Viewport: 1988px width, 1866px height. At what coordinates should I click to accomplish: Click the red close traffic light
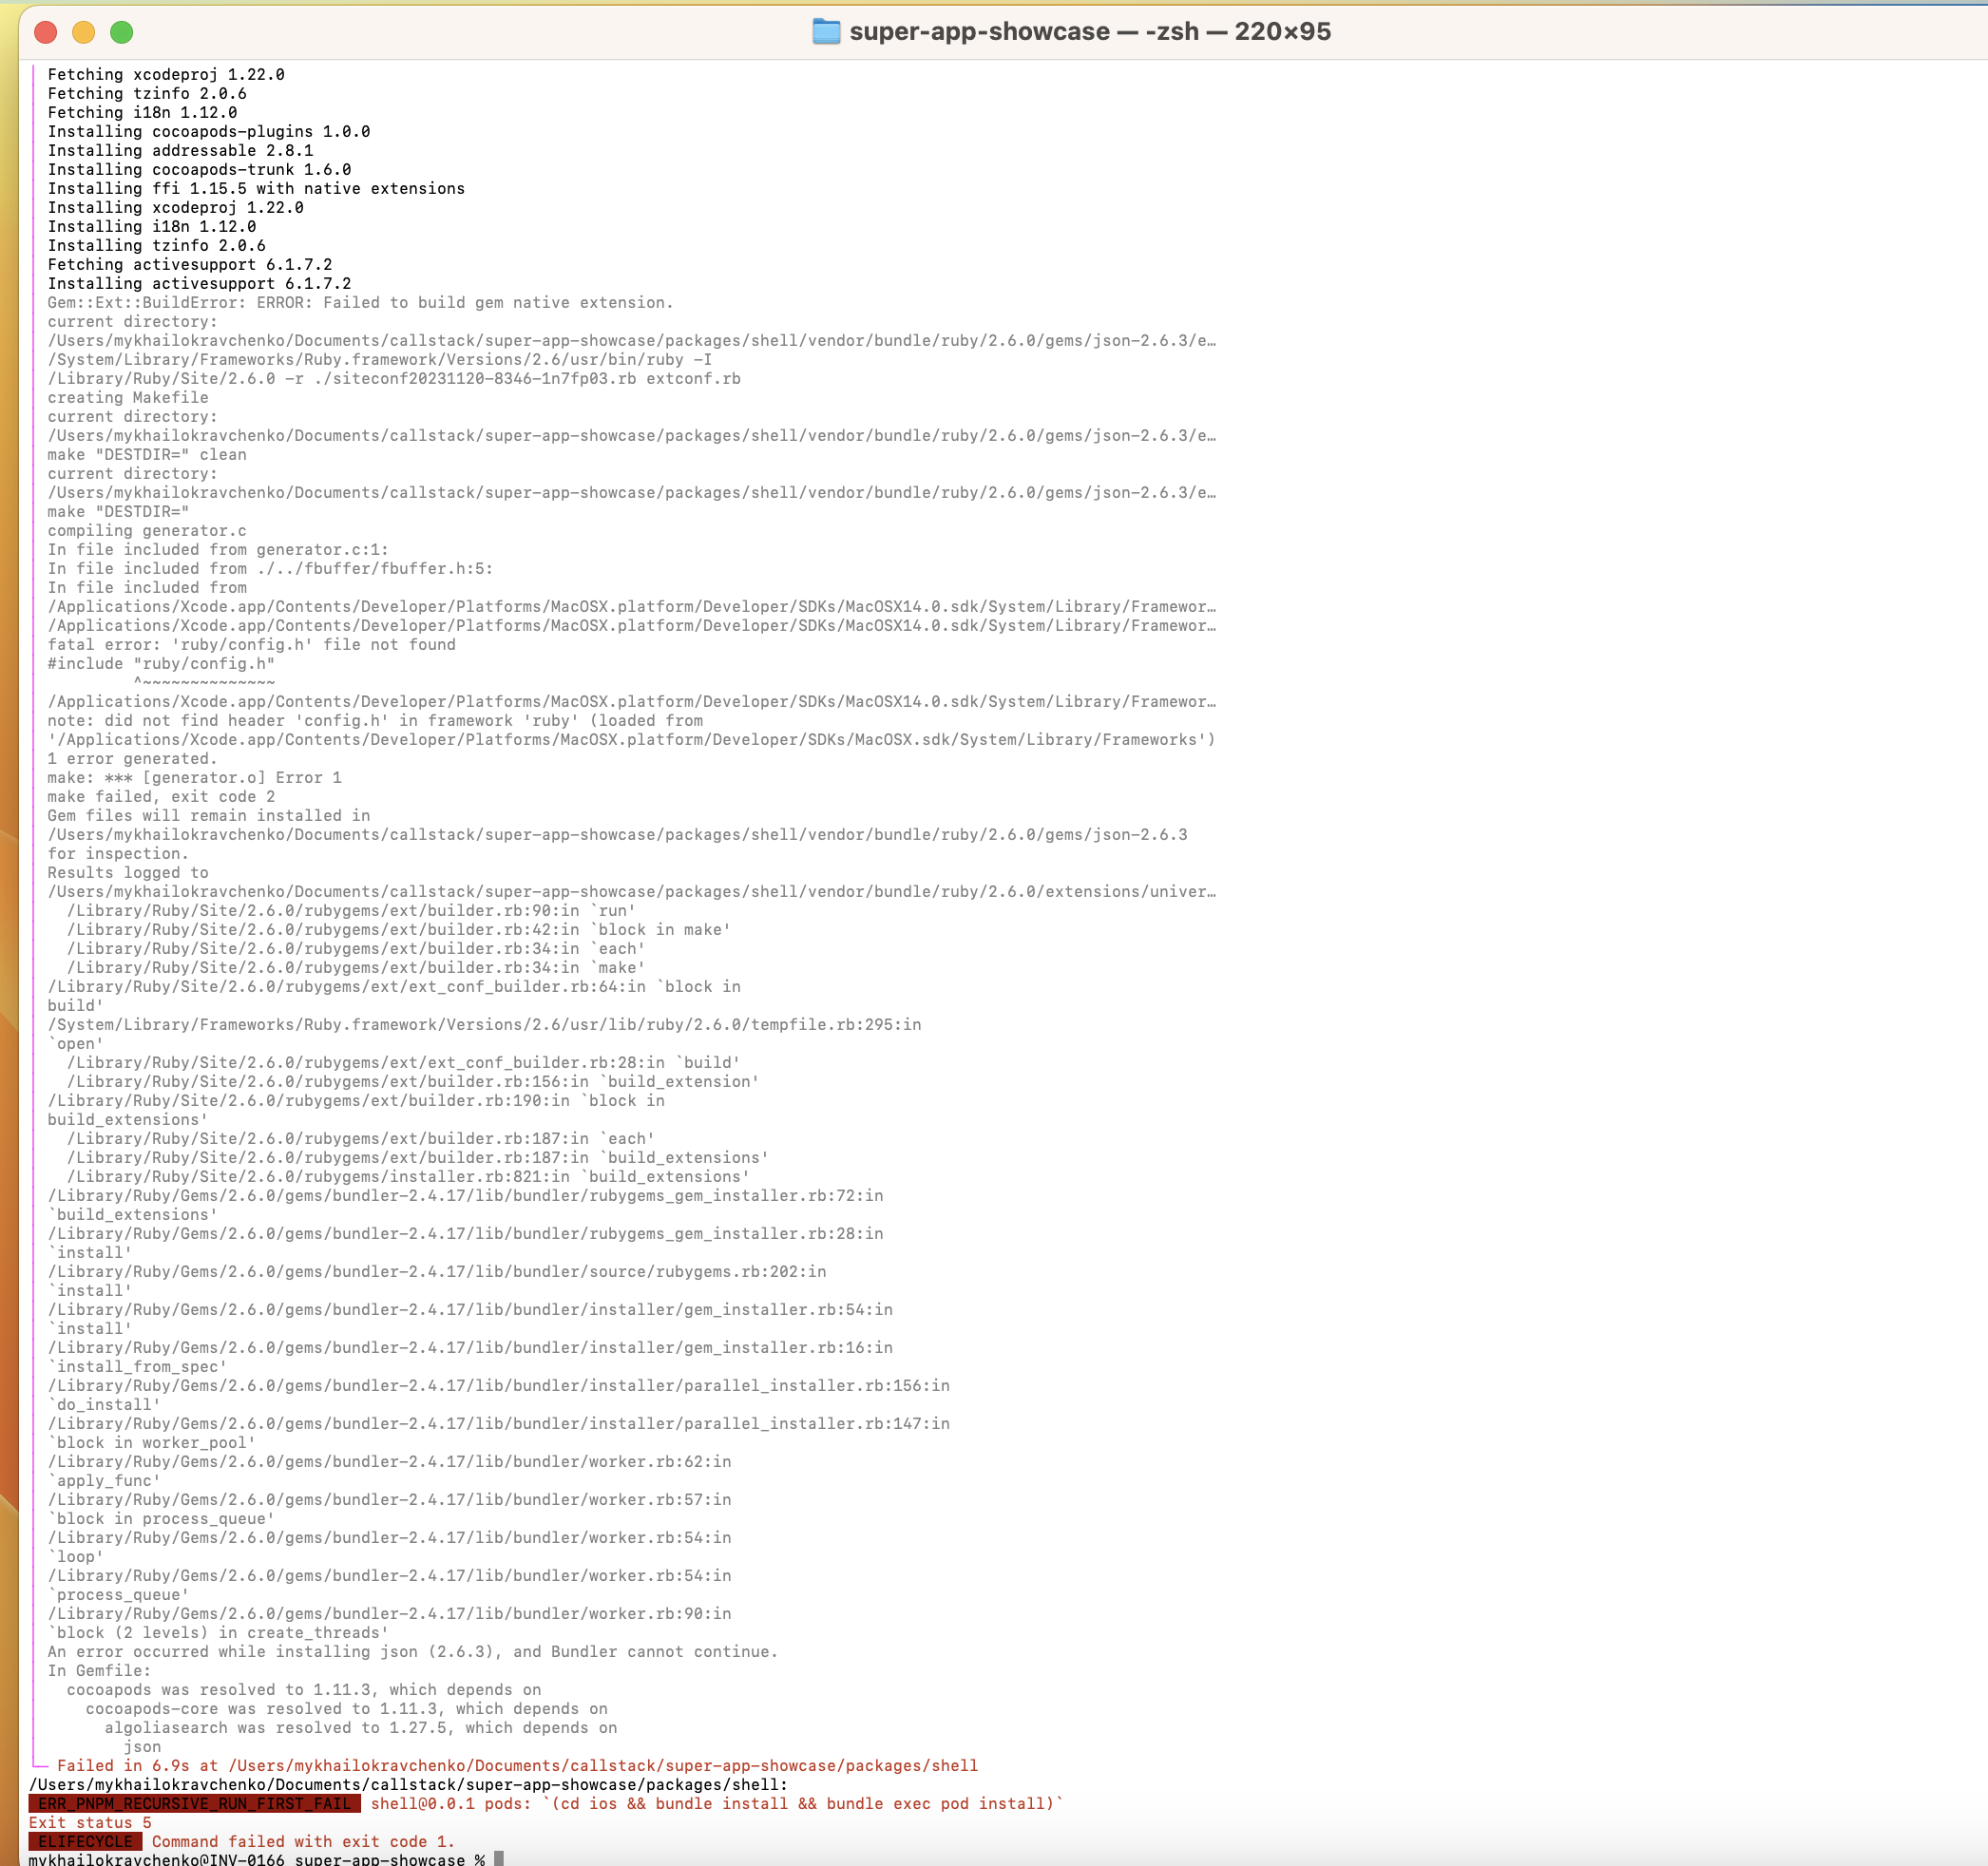click(43, 32)
